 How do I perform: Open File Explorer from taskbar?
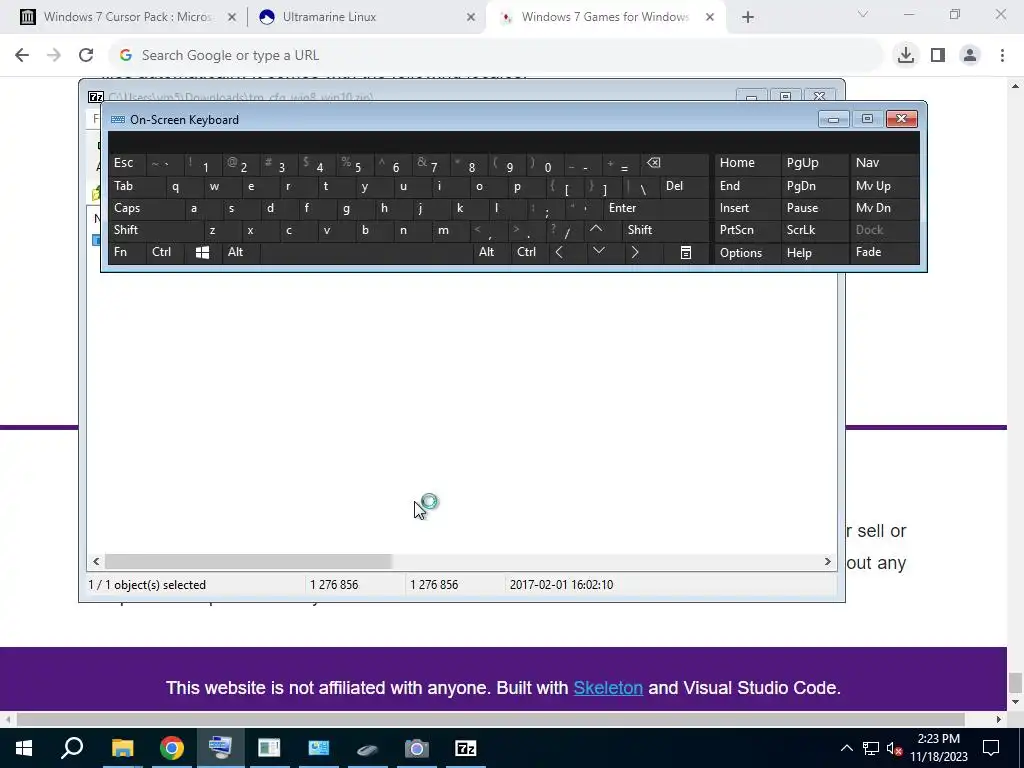point(122,748)
